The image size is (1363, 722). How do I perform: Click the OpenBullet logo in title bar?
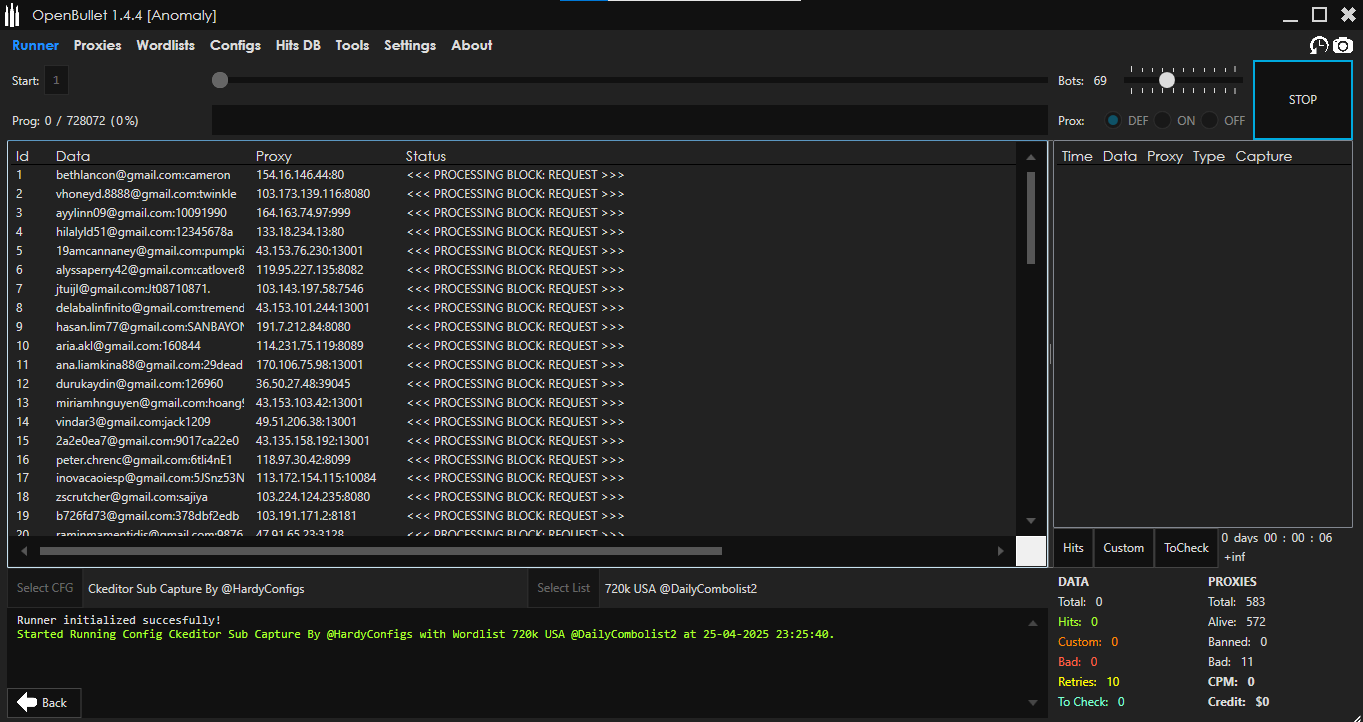tap(13, 15)
